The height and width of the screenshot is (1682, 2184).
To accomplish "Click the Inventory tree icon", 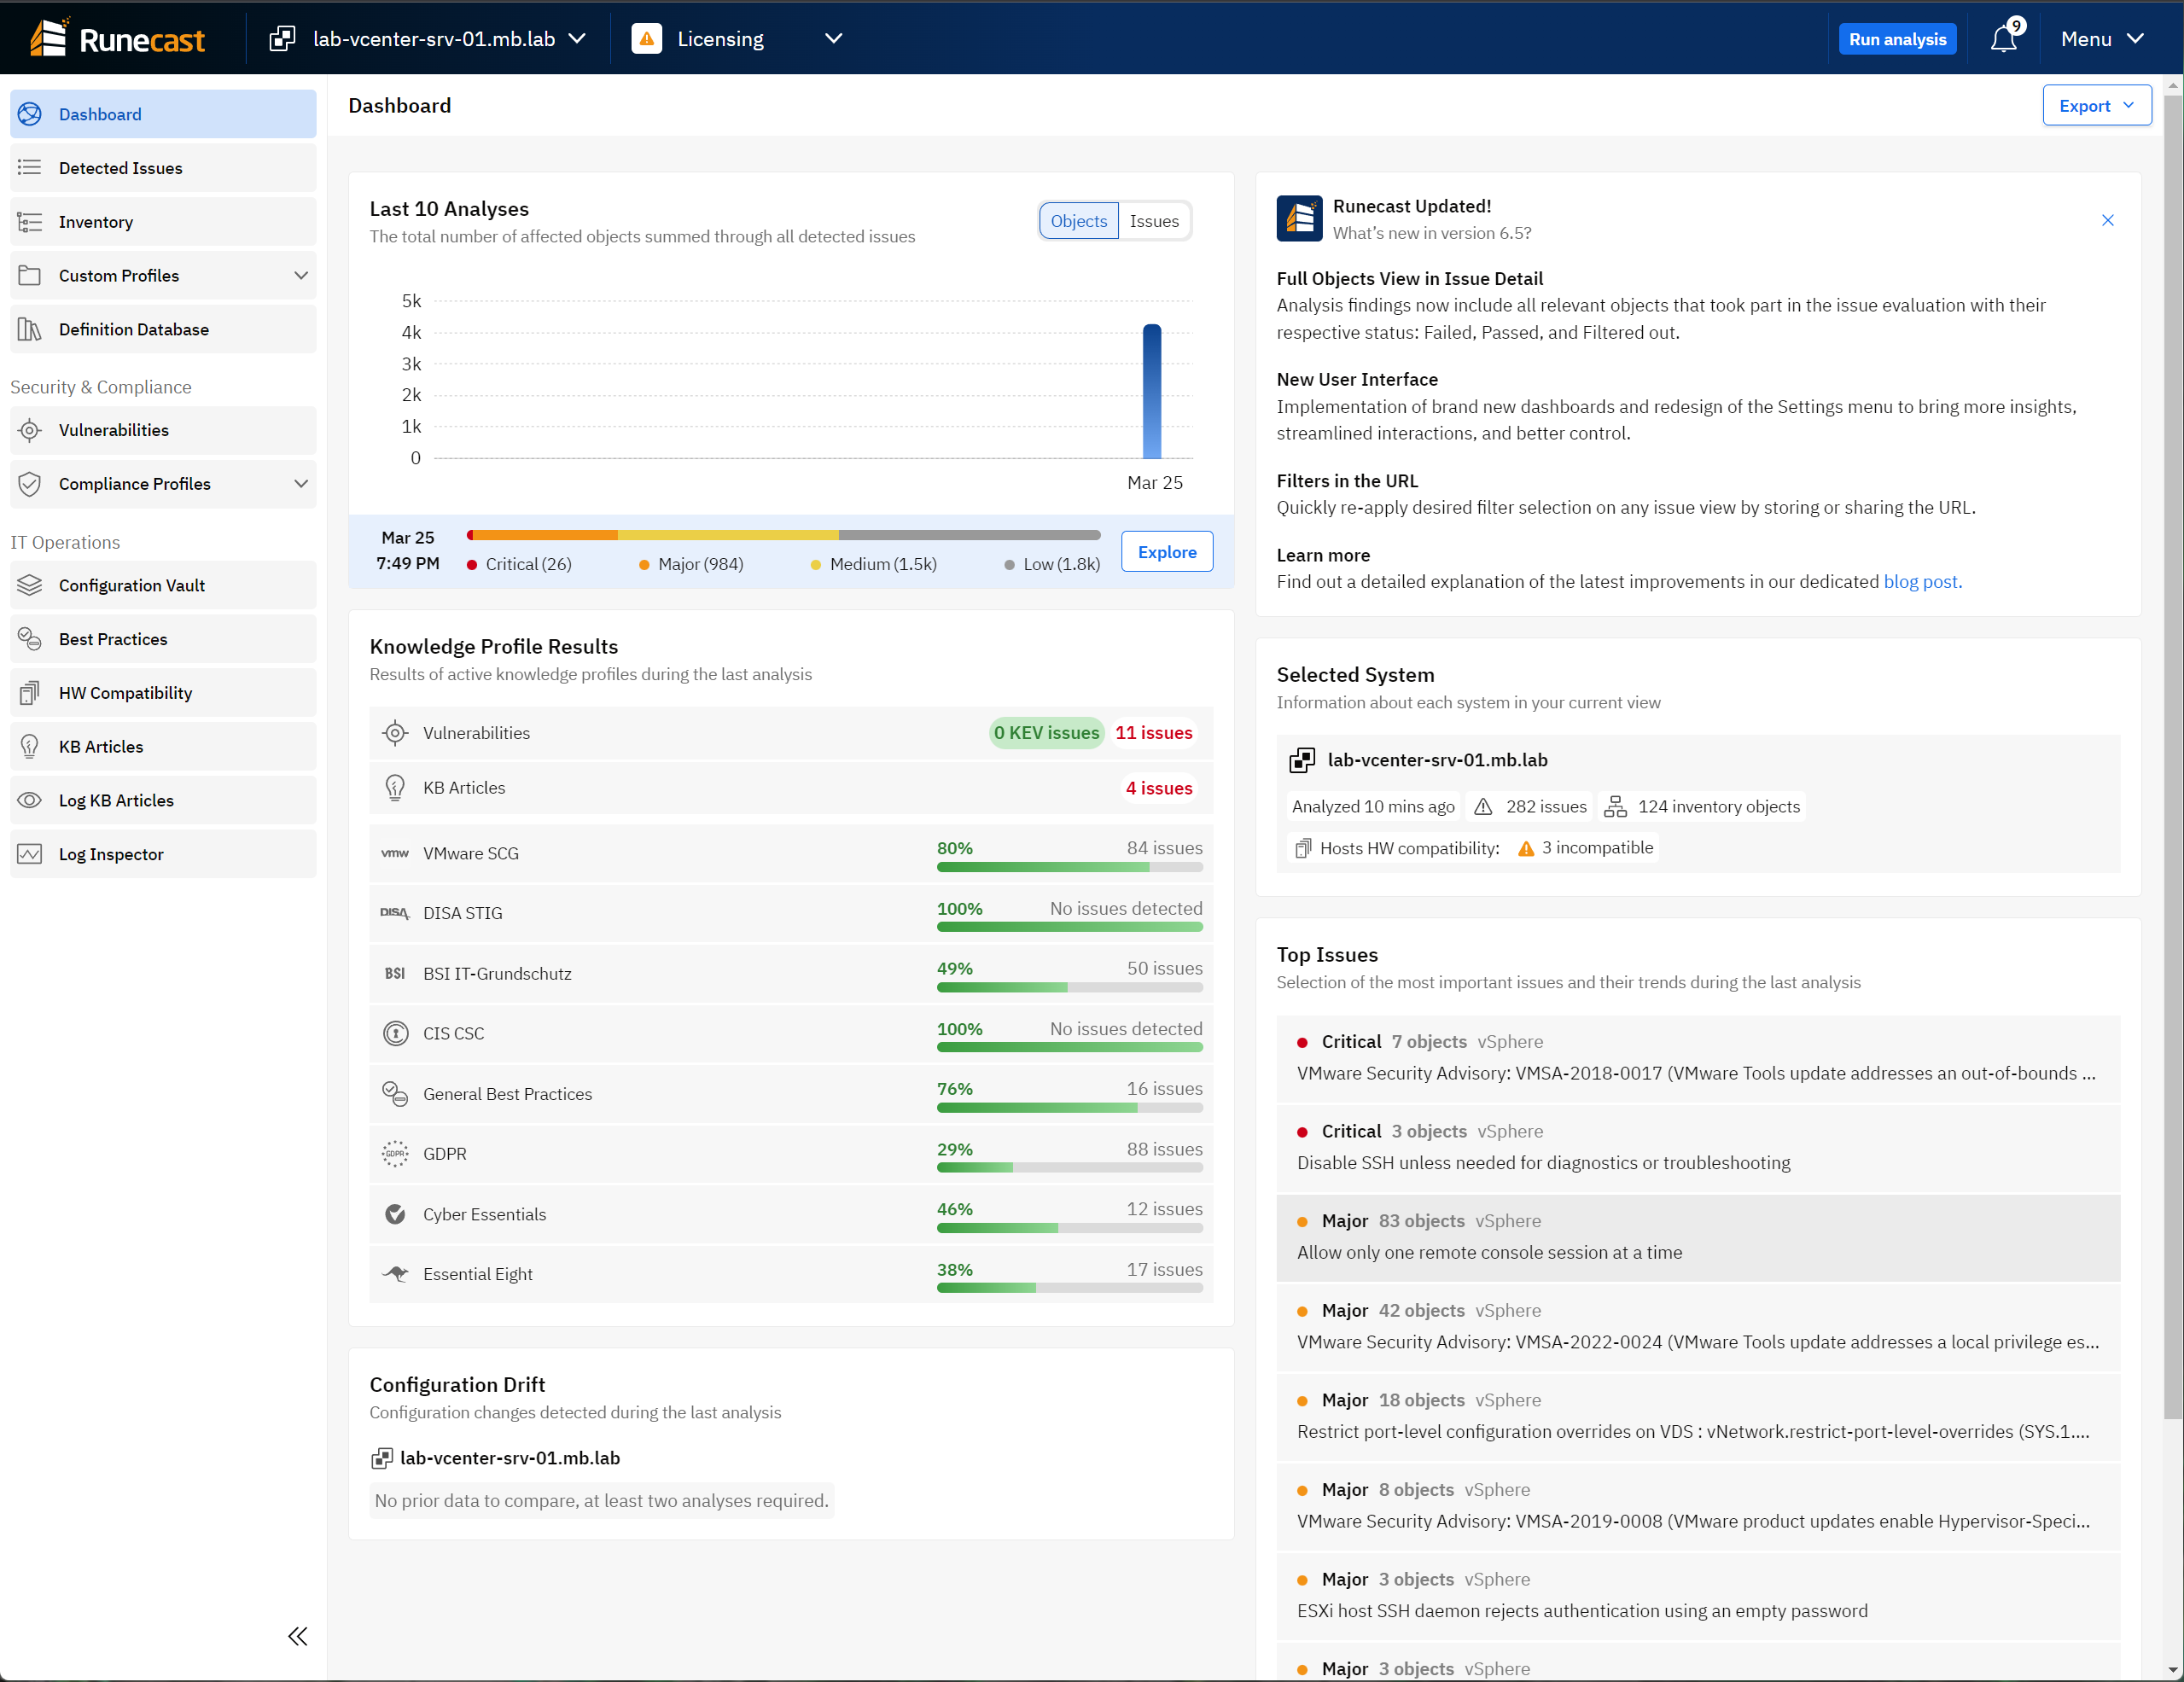I will [30, 222].
